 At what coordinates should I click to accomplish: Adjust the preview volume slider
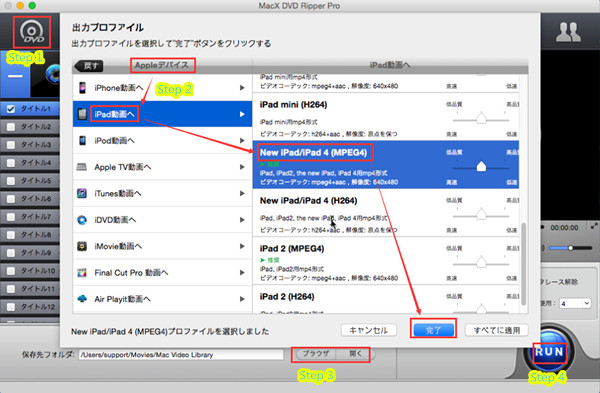(x=570, y=248)
